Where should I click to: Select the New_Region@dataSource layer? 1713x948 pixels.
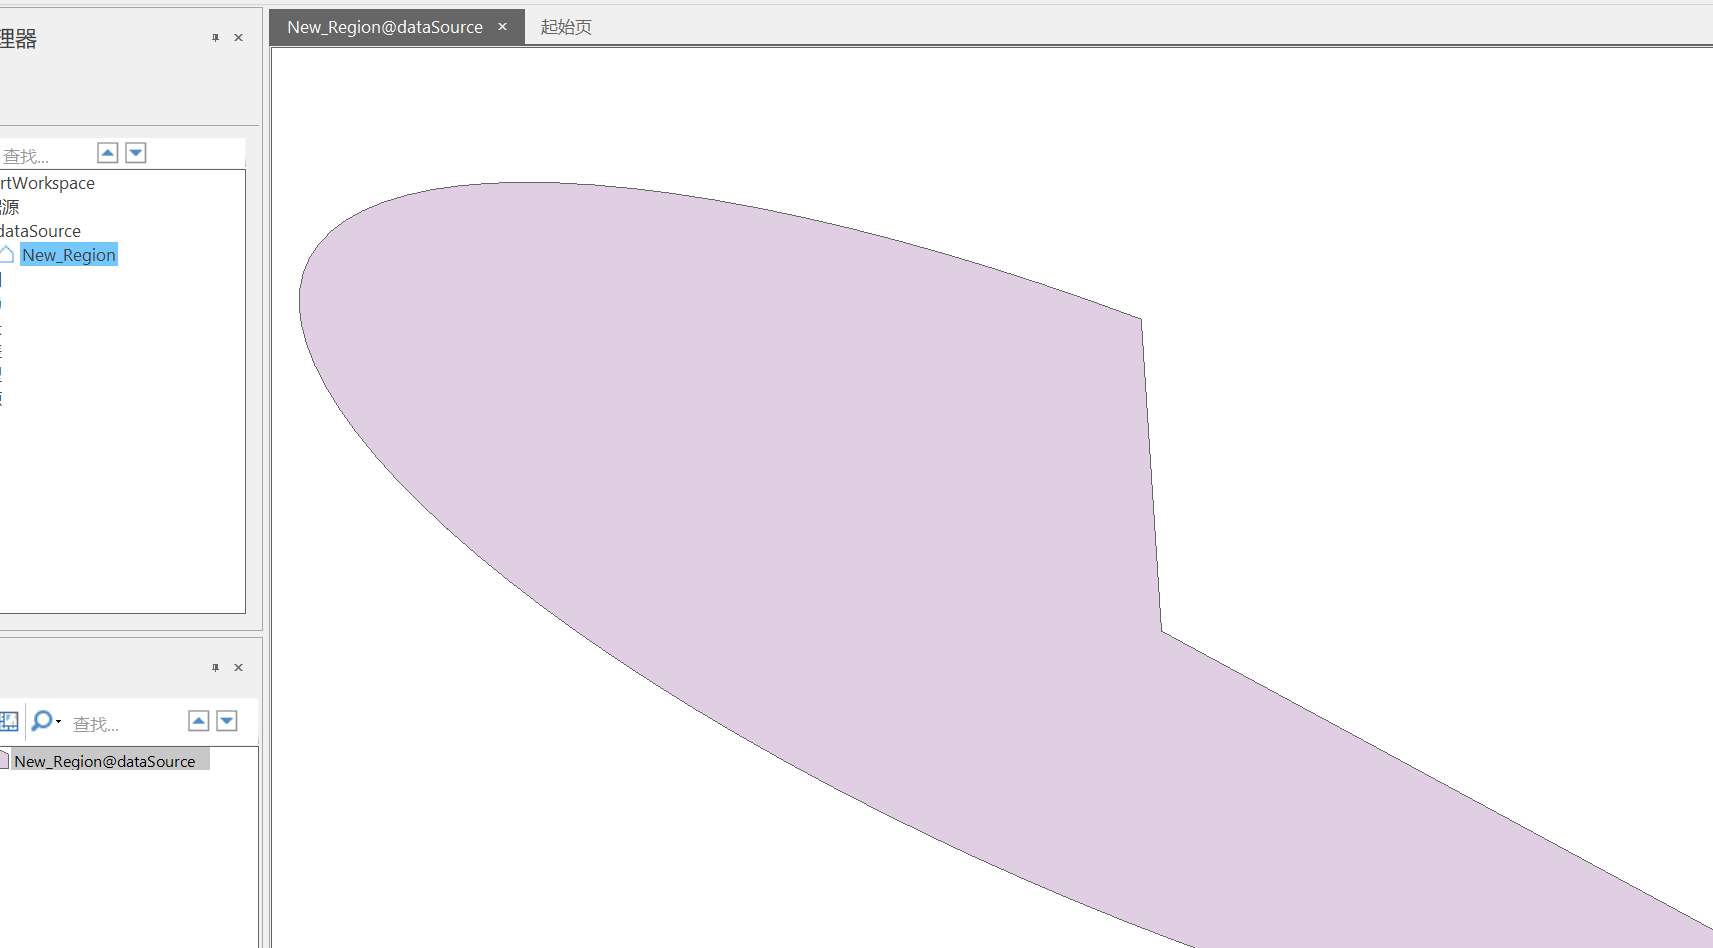[x=105, y=761]
